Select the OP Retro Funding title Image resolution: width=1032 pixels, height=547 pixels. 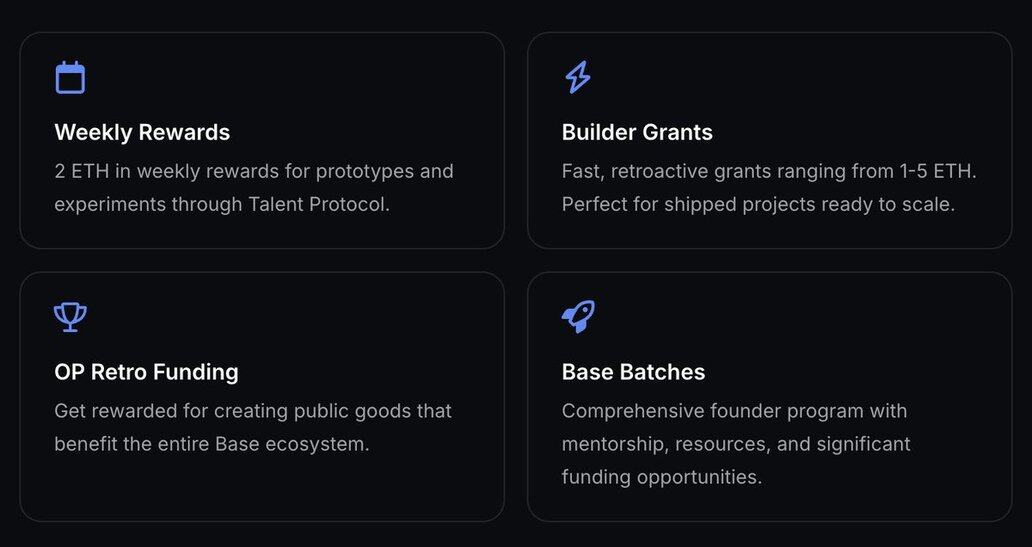coord(146,372)
